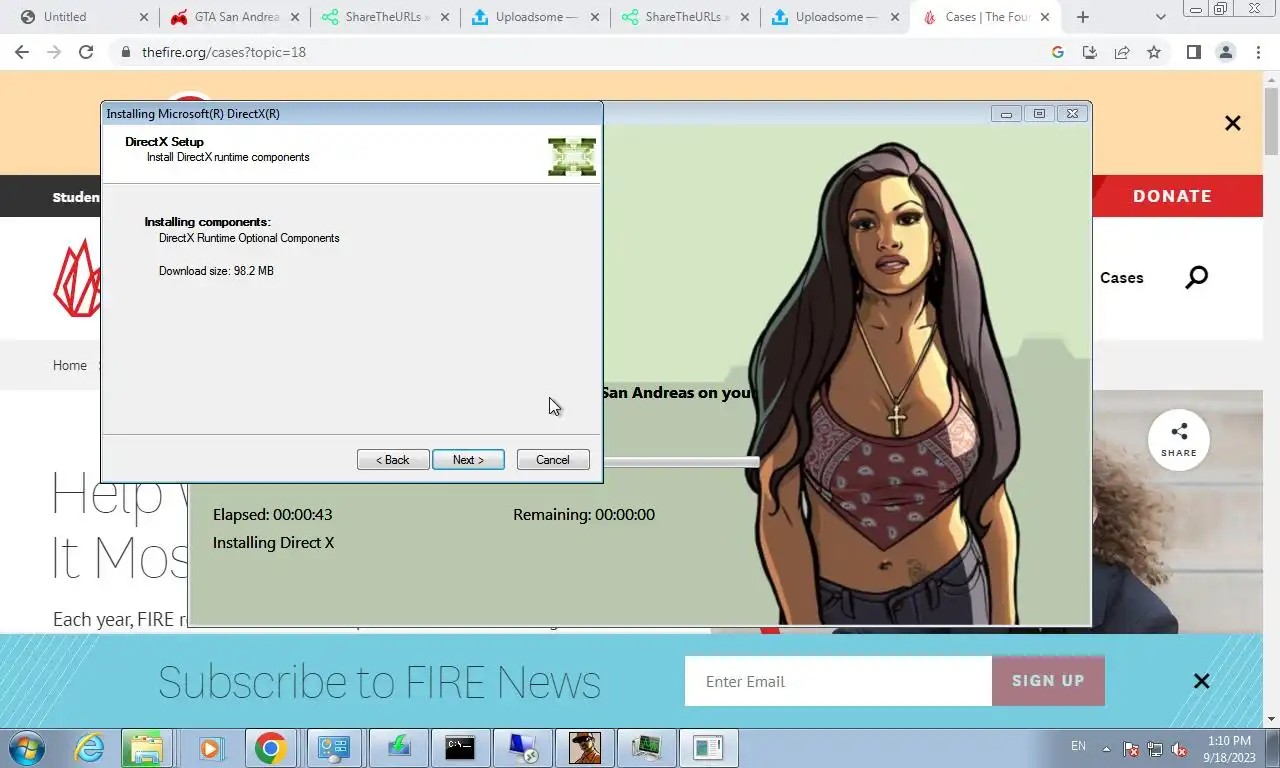
Task: Open the Chrome three-dot menu
Action: pos(1257,52)
